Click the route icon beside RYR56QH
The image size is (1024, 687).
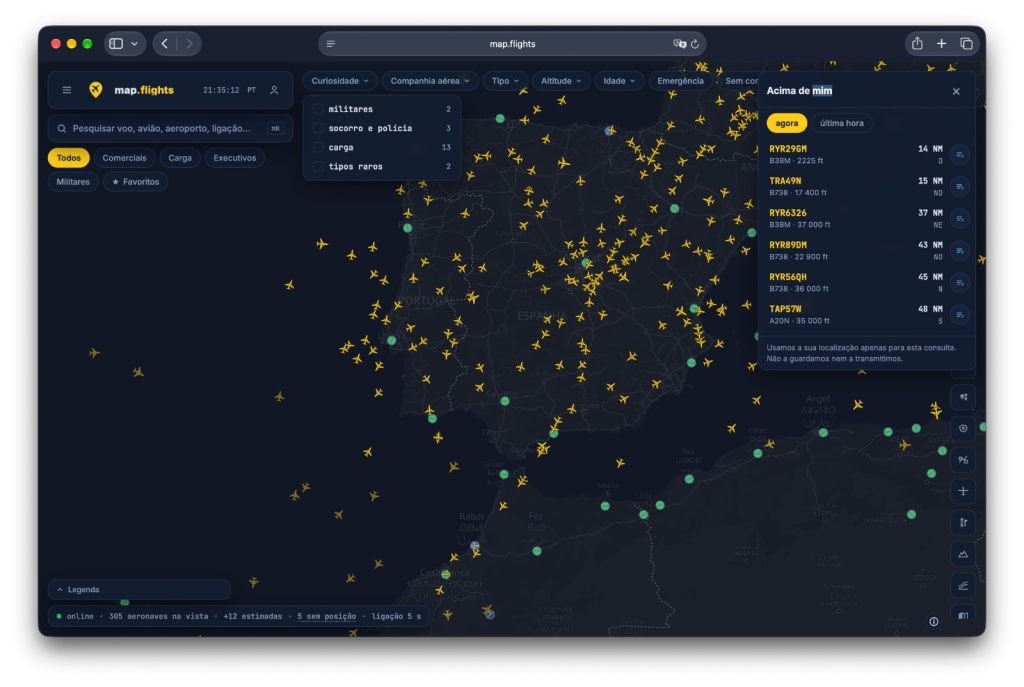click(959, 283)
